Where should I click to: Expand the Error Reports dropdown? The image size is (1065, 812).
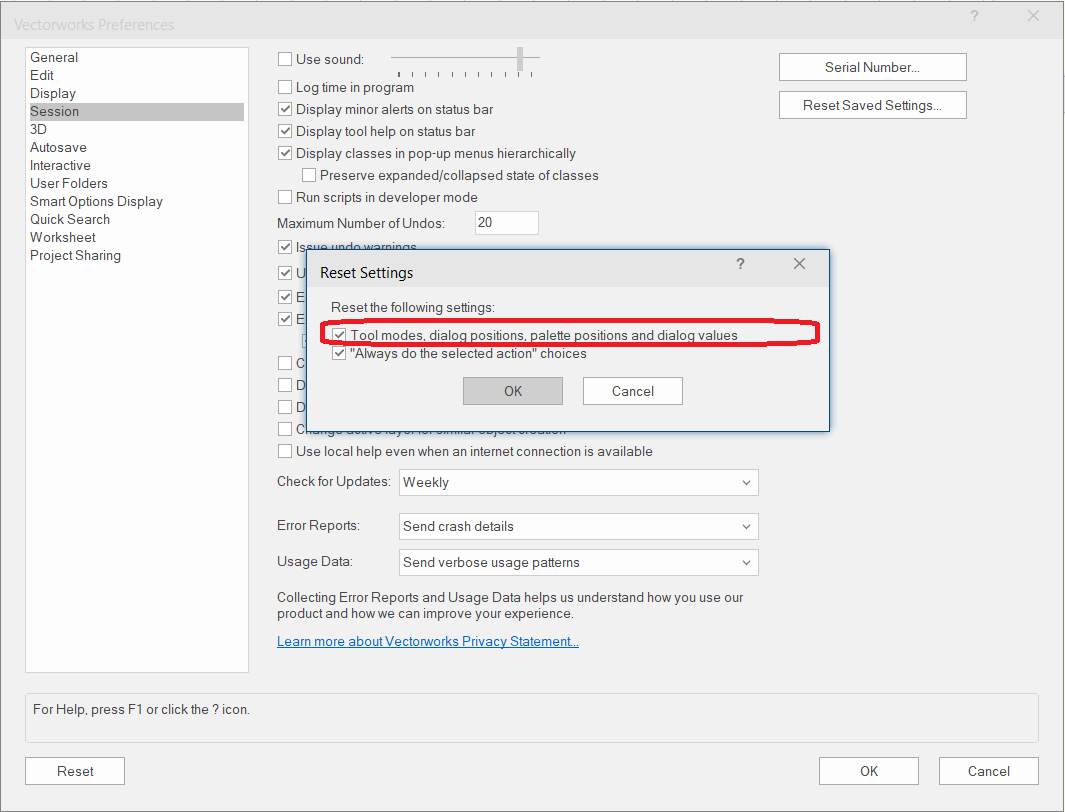578,526
